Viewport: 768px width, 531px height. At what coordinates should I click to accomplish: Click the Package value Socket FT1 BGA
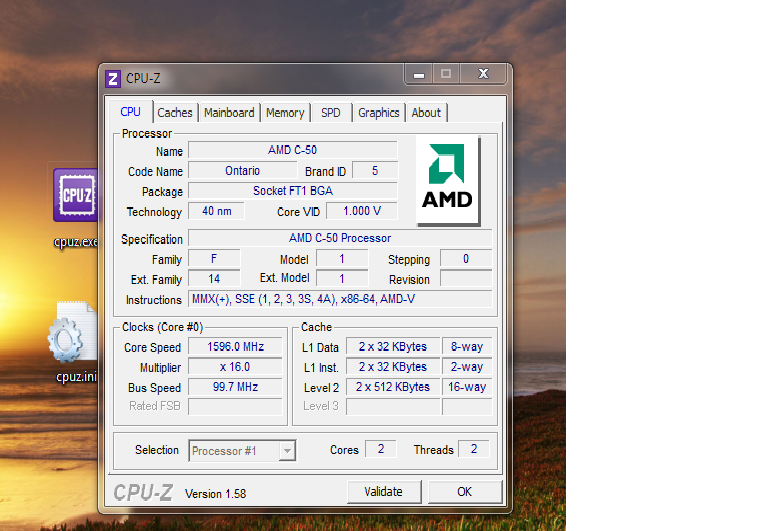point(292,191)
